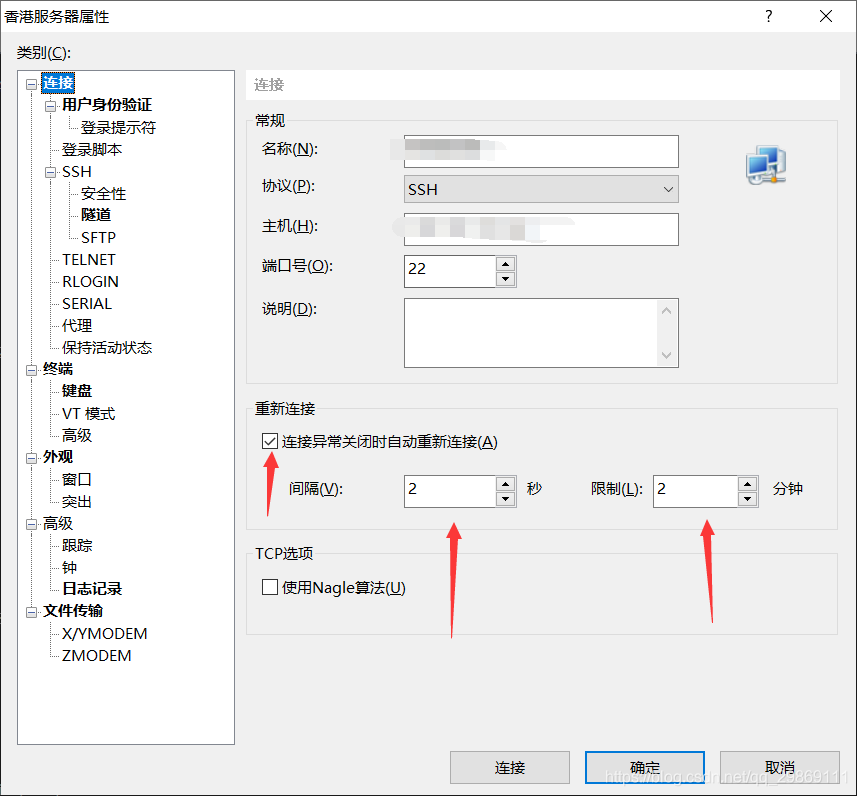Select 钟 tree item
This screenshot has height=796, width=857.
pyautogui.click(x=69, y=567)
